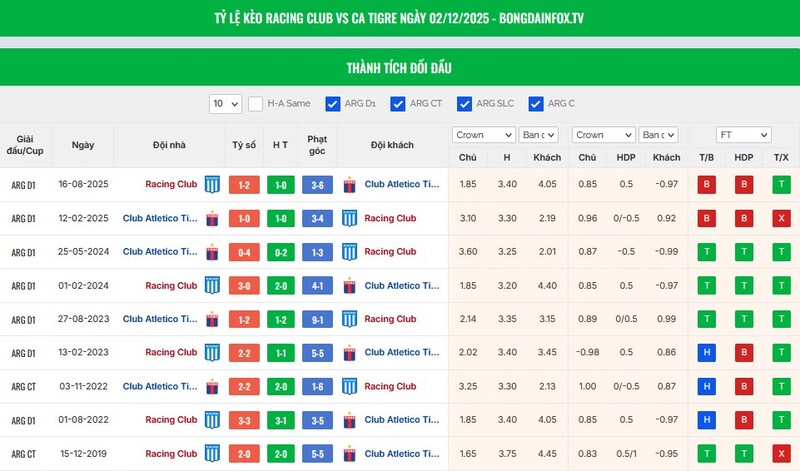
Task: Click the red X badge in 12-02-2025 row
Action: (x=780, y=218)
